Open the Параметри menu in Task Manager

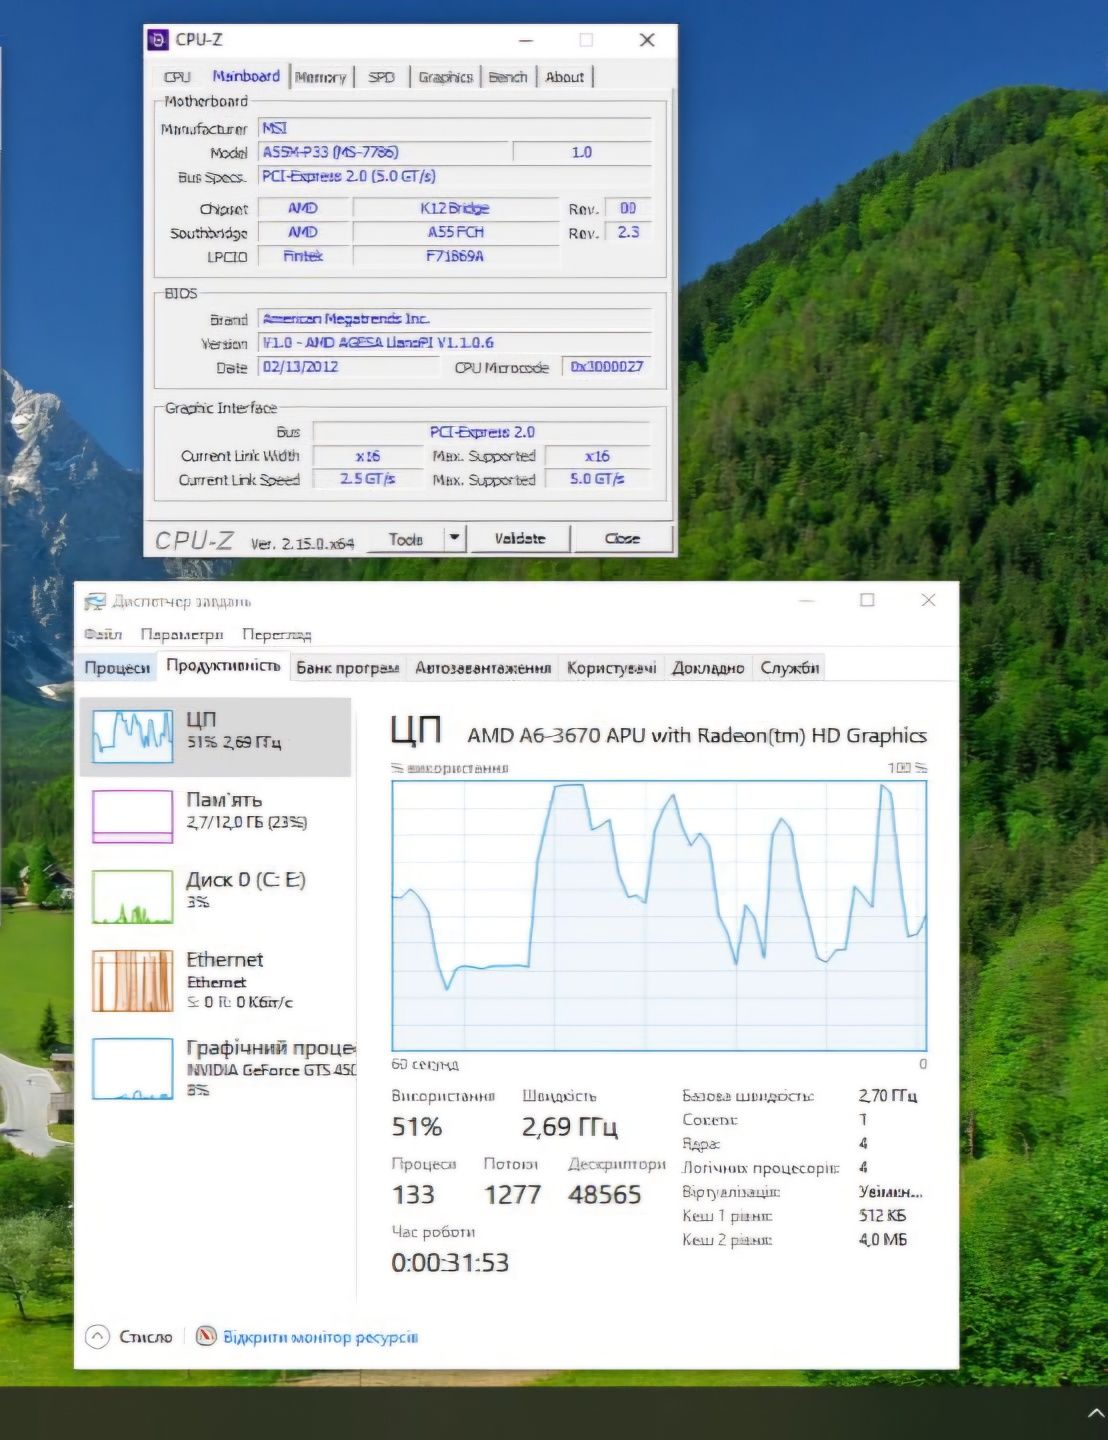[x=182, y=634]
